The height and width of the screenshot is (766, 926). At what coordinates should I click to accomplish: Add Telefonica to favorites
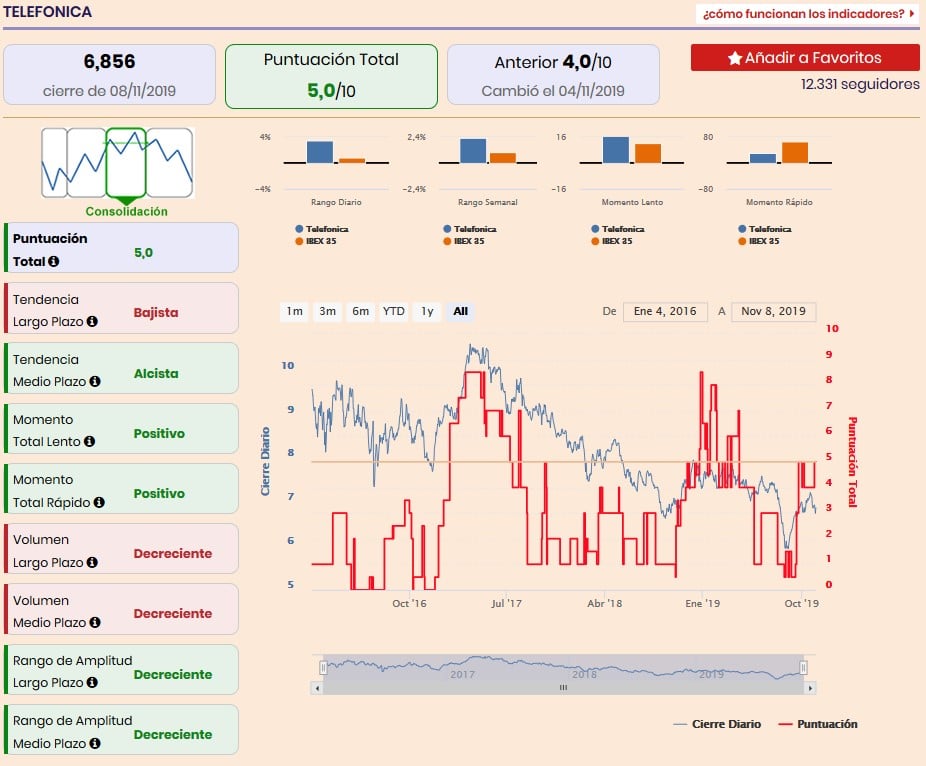click(x=805, y=58)
